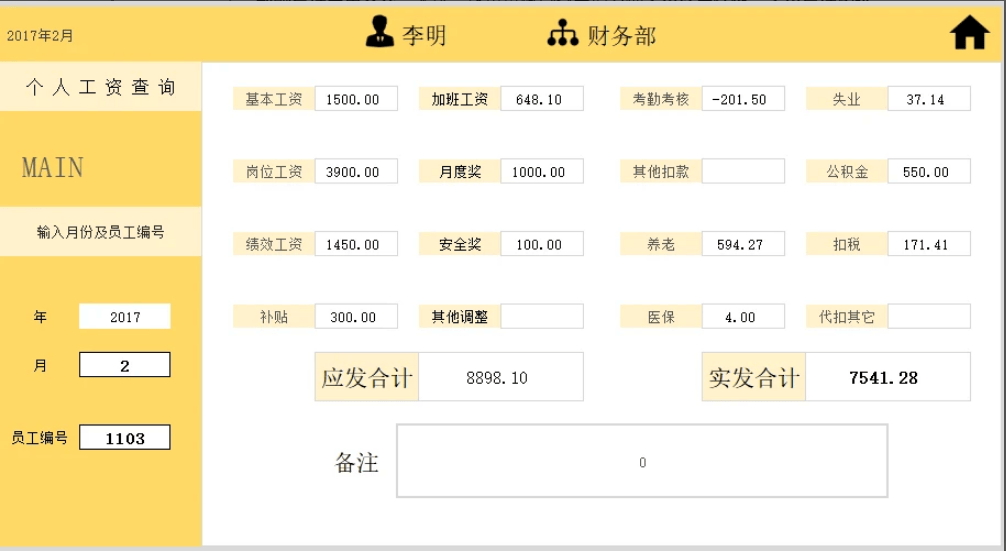This screenshot has width=1006, height=551.
Task: Select the 基本工资 value 1500.00
Action: (x=356, y=99)
